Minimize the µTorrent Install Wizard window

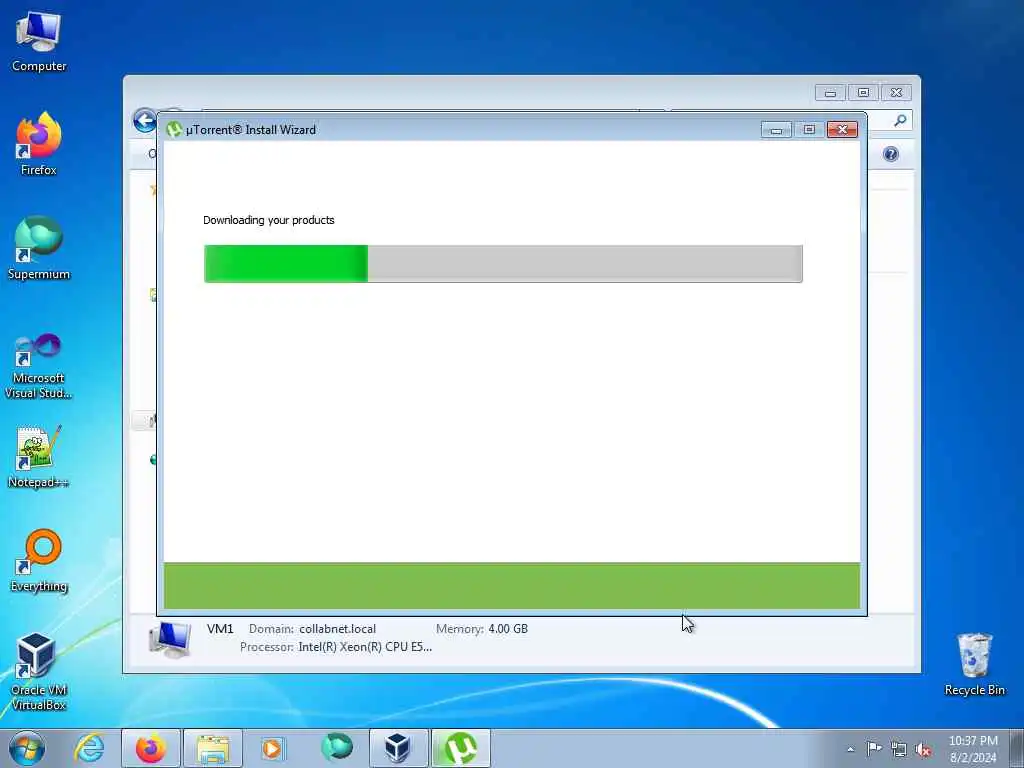[776, 130]
